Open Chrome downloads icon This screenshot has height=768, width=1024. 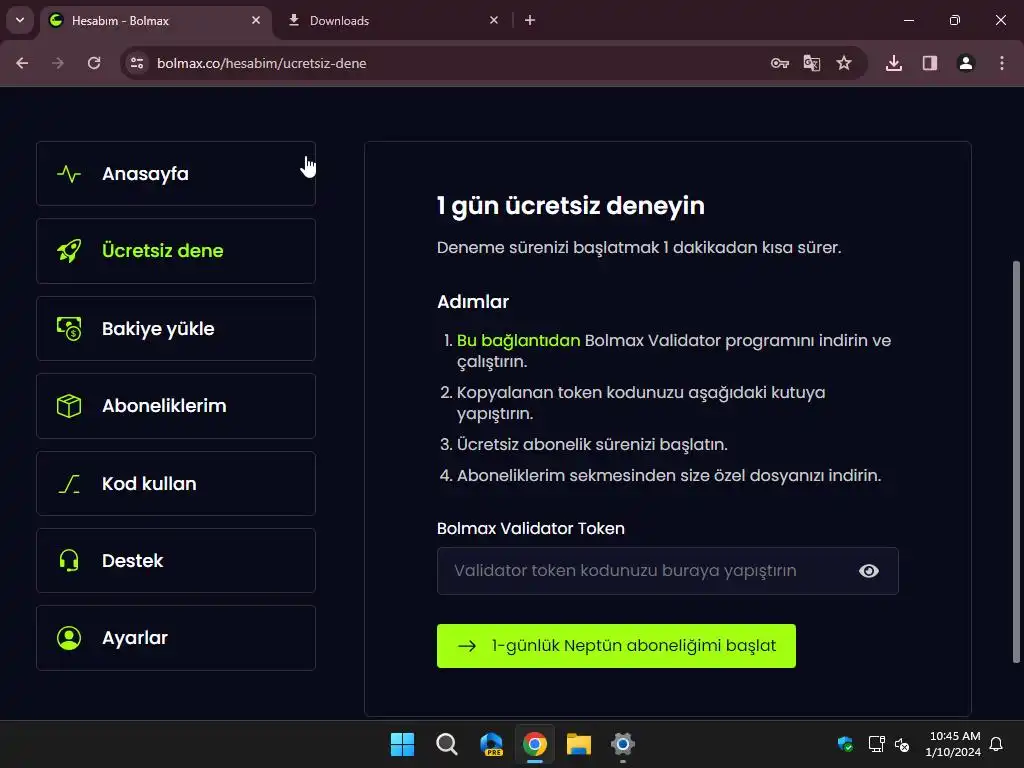click(x=894, y=63)
